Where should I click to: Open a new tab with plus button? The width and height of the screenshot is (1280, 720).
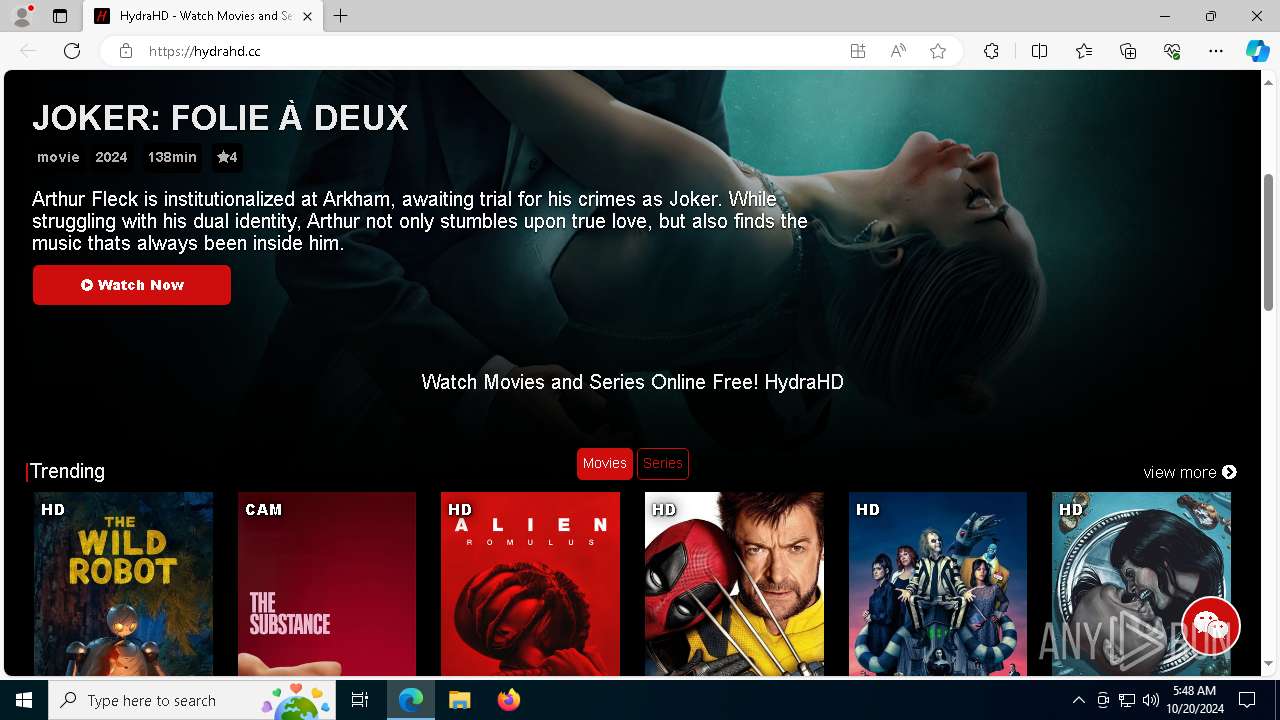pyautogui.click(x=341, y=16)
